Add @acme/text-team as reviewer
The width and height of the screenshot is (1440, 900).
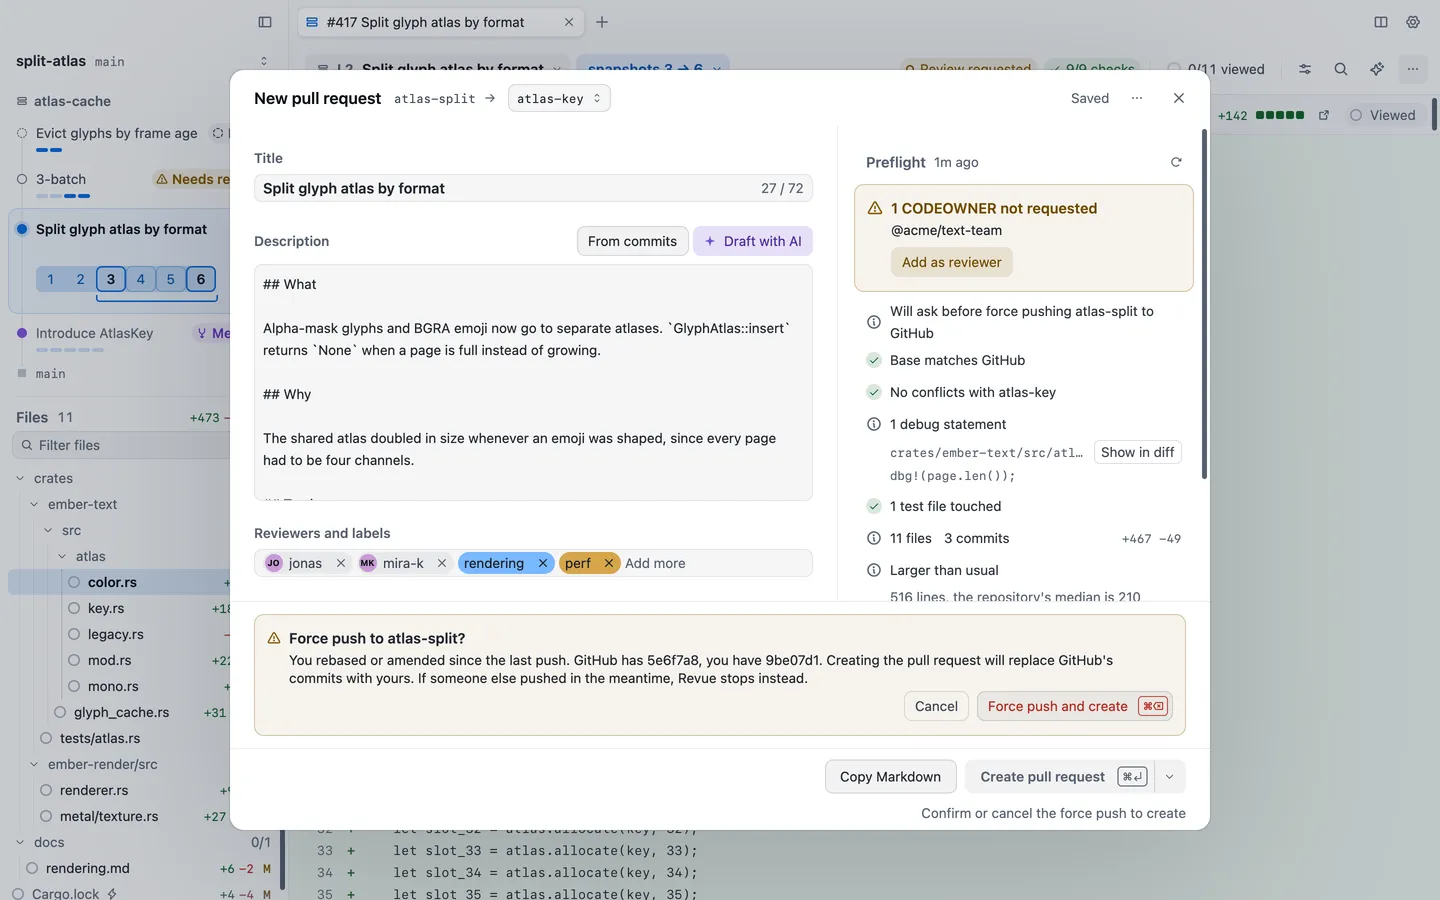(952, 262)
